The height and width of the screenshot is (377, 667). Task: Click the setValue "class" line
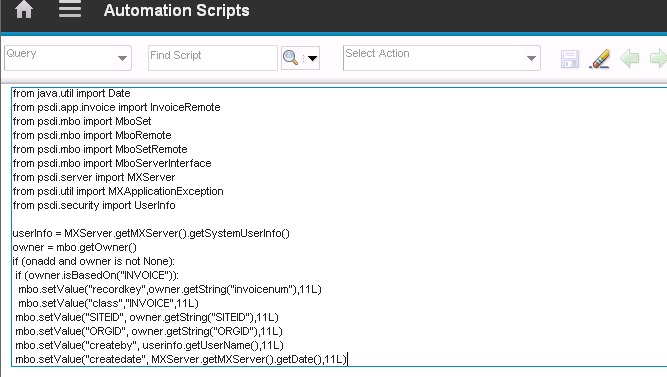[x=108, y=304]
